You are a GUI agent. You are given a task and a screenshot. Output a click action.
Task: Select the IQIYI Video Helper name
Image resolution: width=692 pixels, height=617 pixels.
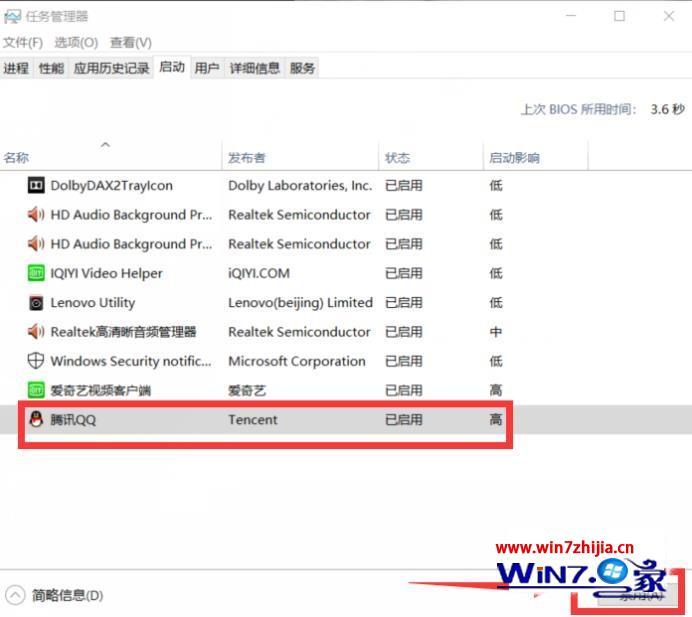click(x=106, y=274)
